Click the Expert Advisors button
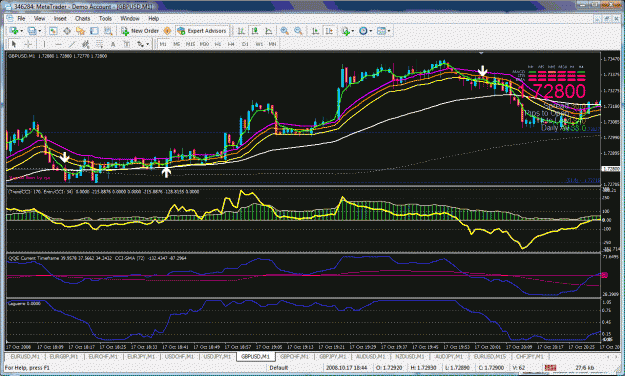The width and height of the screenshot is (625, 376). [x=202, y=31]
